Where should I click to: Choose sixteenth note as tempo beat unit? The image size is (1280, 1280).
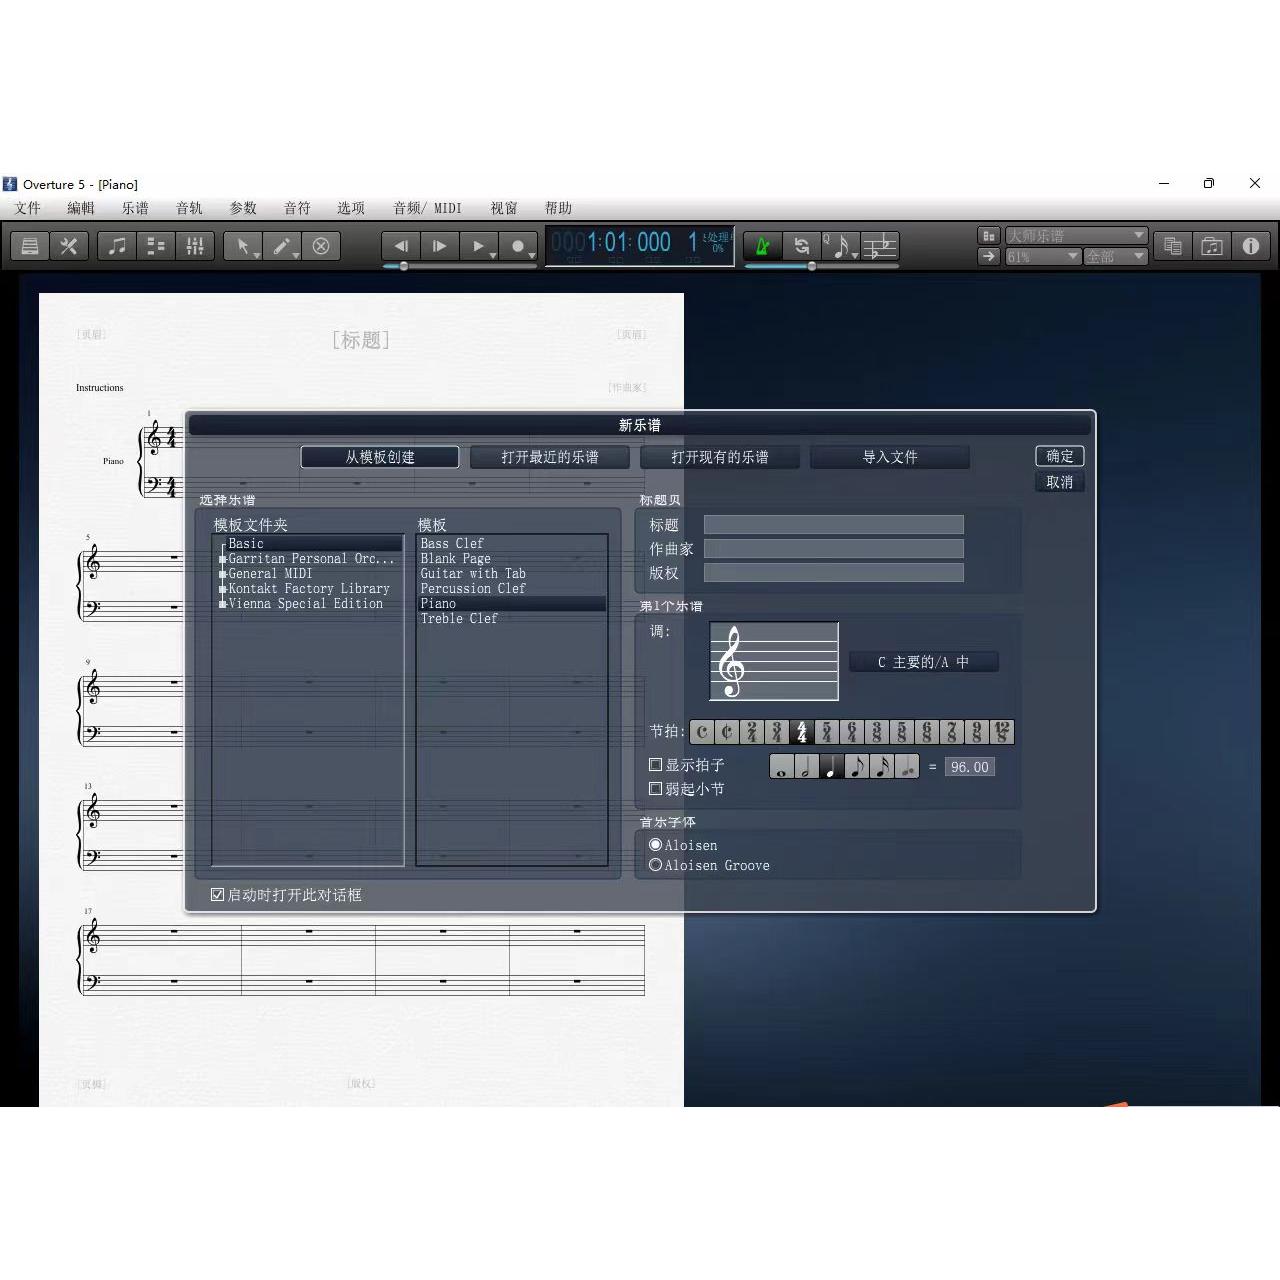point(882,767)
